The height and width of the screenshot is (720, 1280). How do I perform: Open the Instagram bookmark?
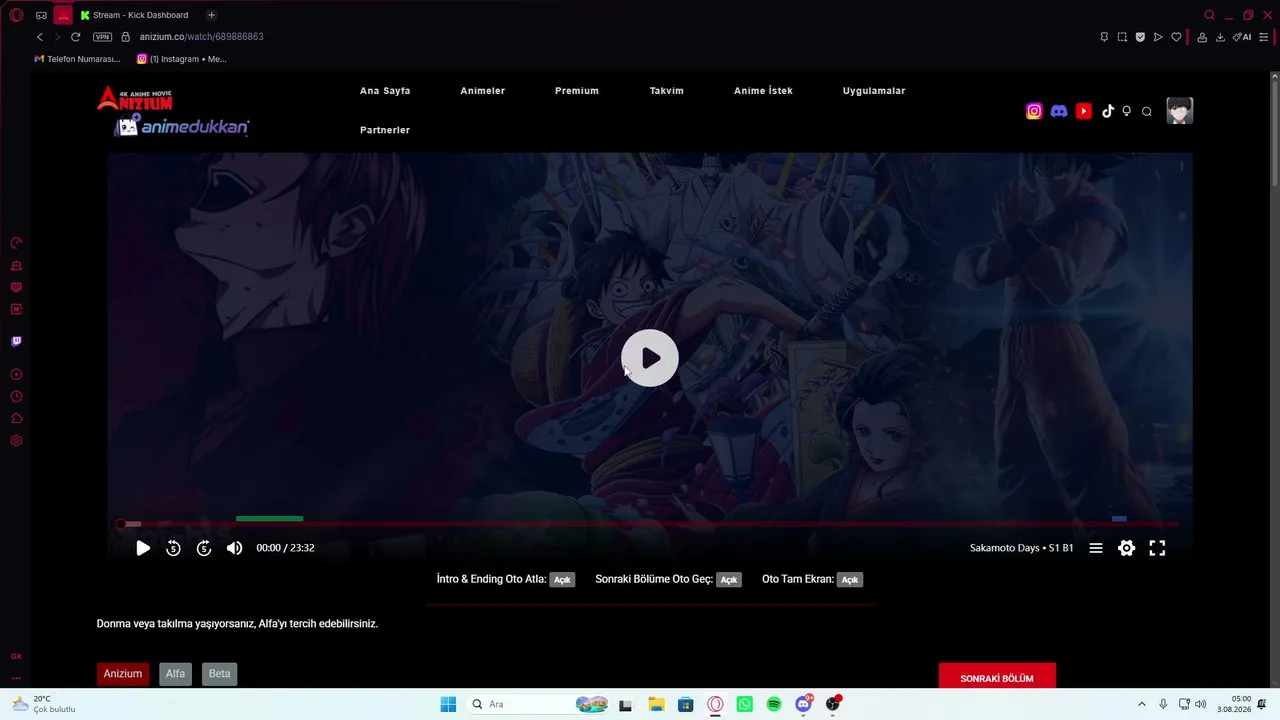tap(182, 59)
